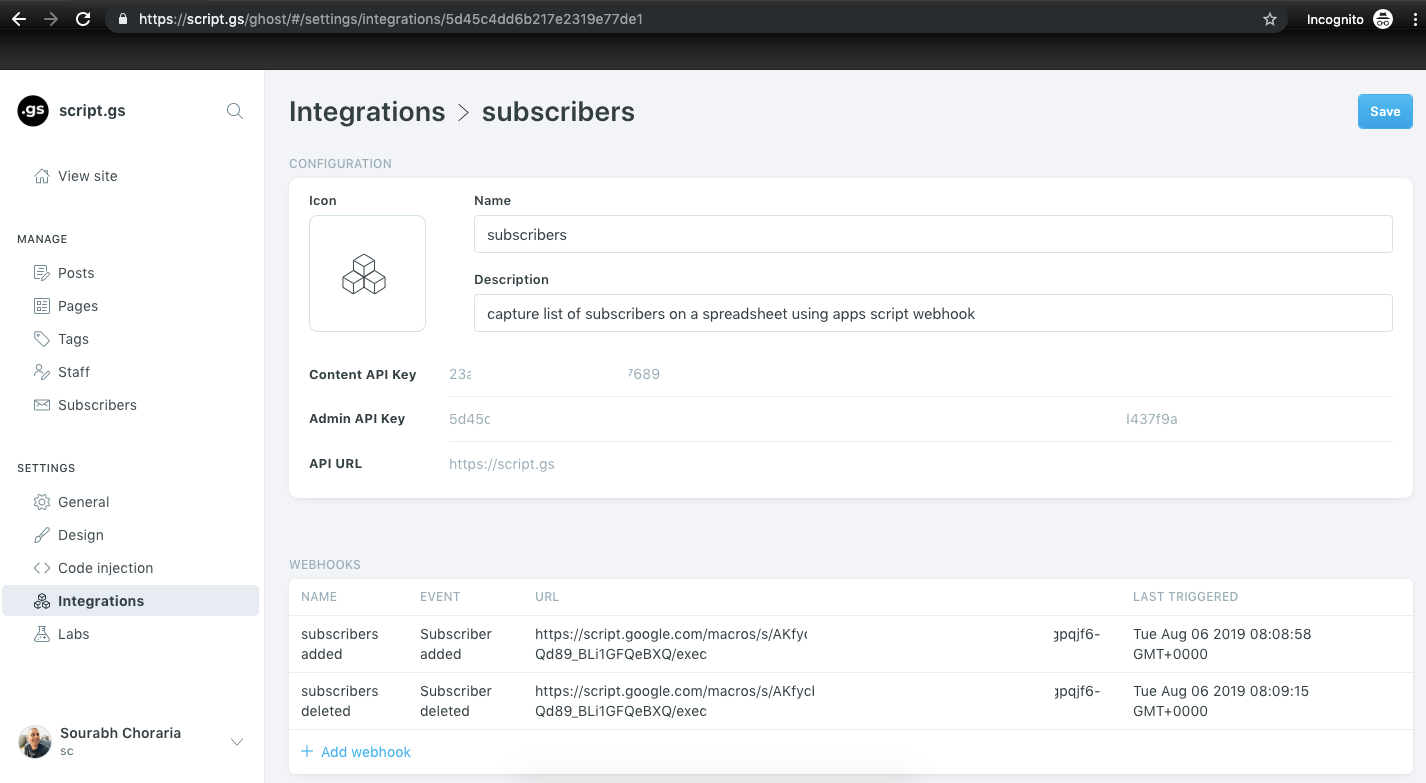Open Code injection settings
This screenshot has height=783, width=1426.
click(x=106, y=568)
